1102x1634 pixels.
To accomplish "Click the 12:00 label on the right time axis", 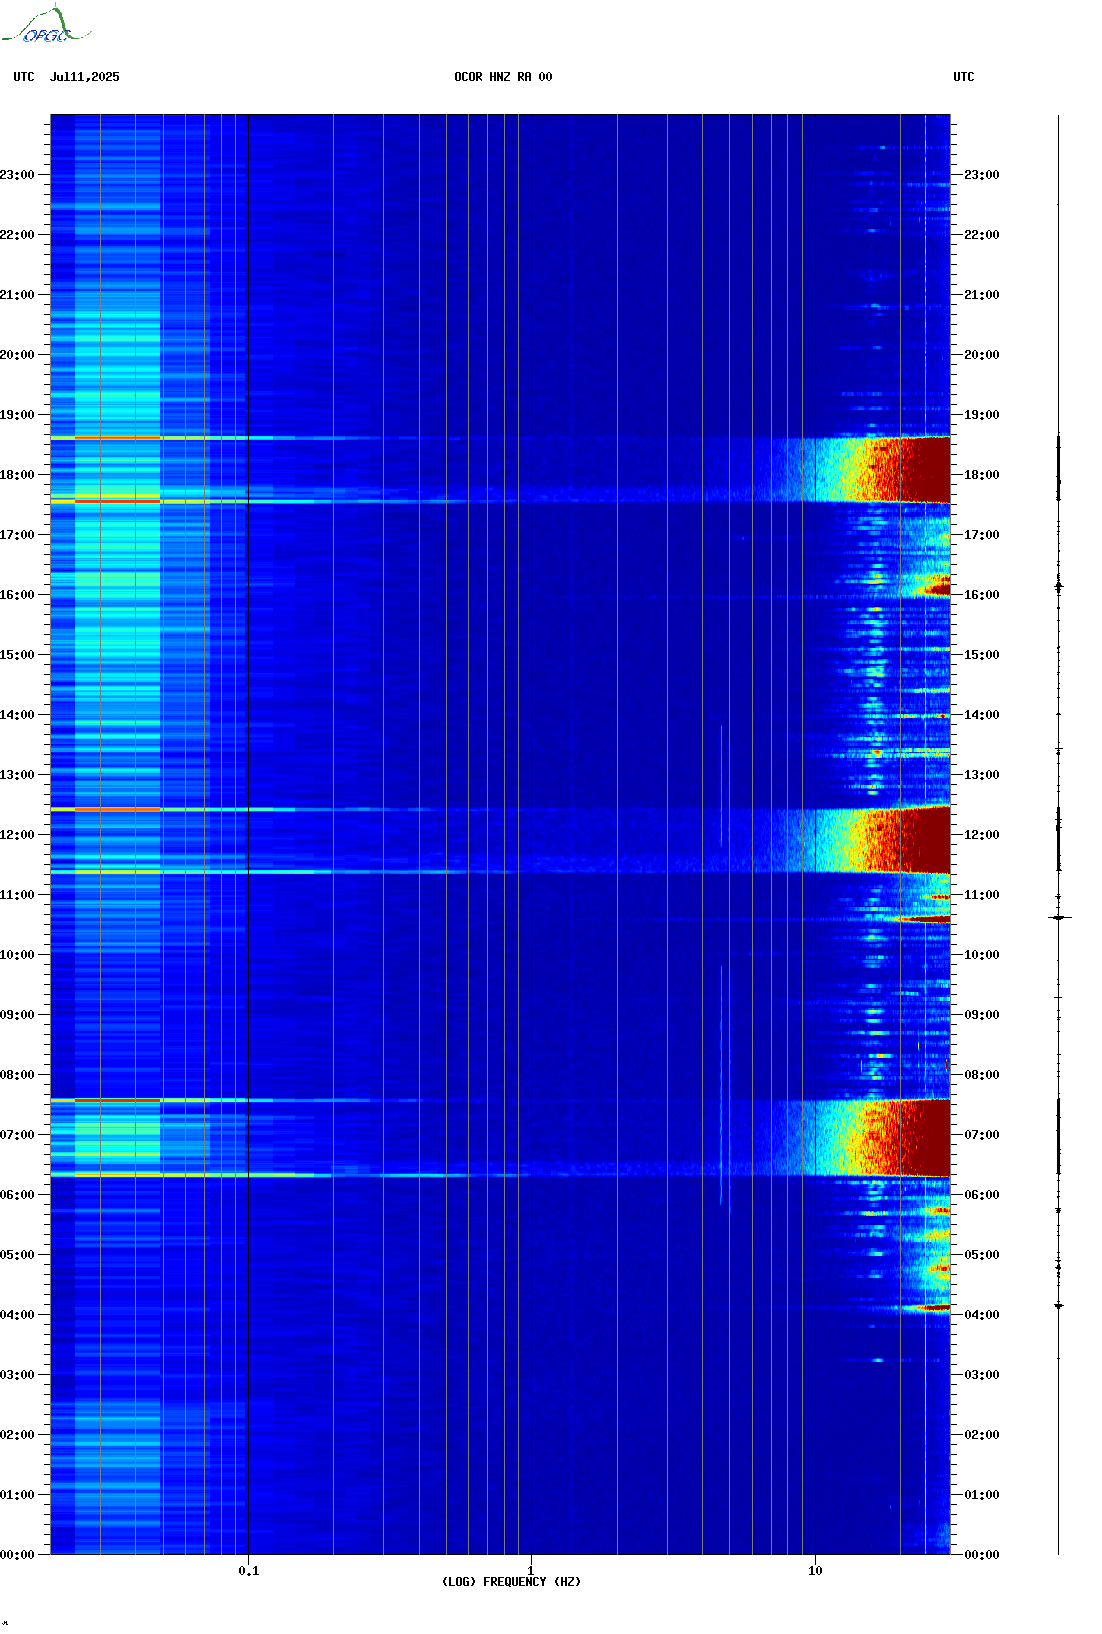I will (982, 835).
